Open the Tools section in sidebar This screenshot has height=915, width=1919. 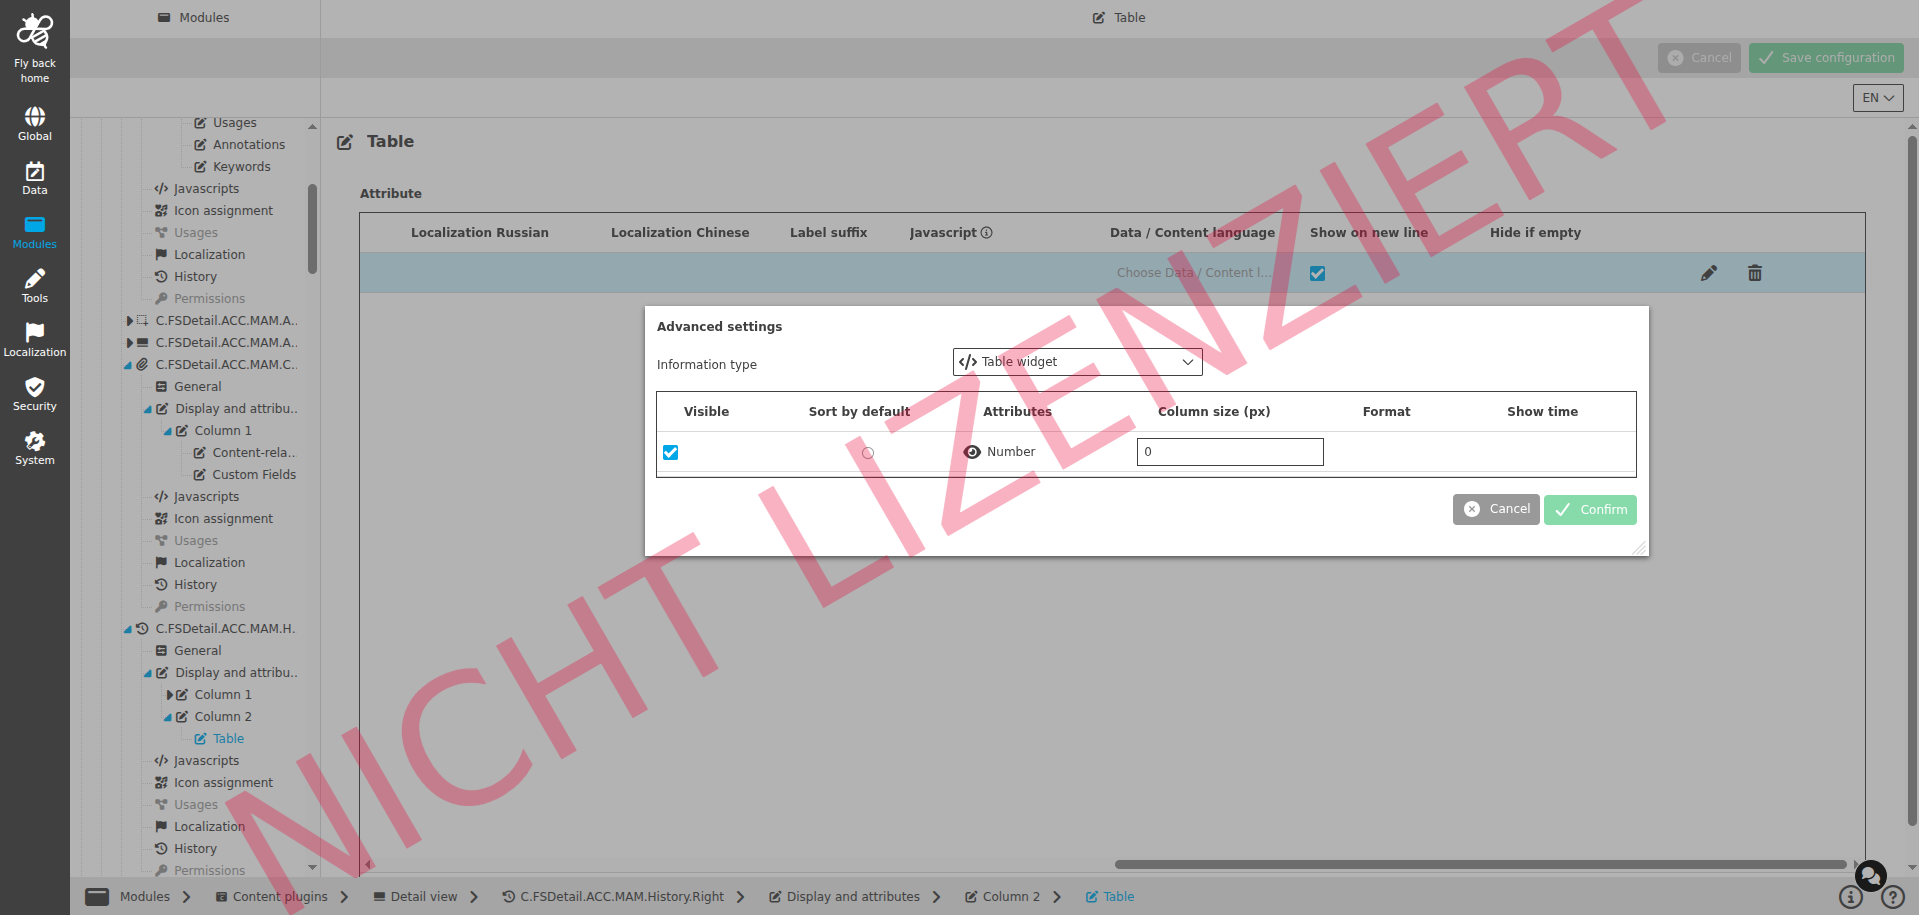pos(34,286)
